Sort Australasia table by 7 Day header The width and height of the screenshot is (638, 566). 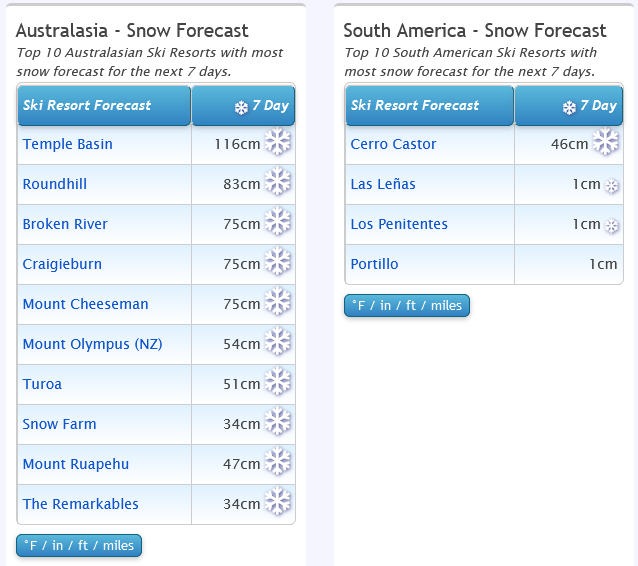(x=243, y=105)
